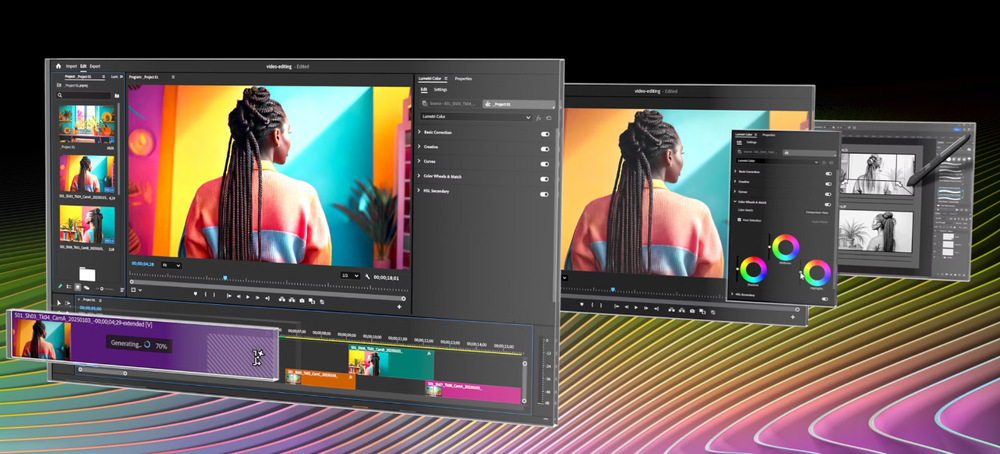Open the Export workspace tab
The height and width of the screenshot is (454, 1000).
[95, 66]
